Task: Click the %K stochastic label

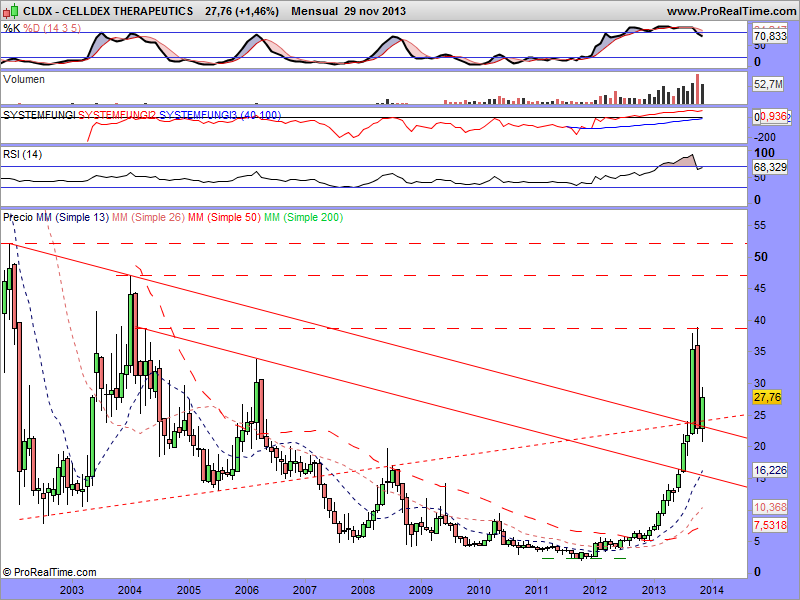Action: pyautogui.click(x=12, y=28)
